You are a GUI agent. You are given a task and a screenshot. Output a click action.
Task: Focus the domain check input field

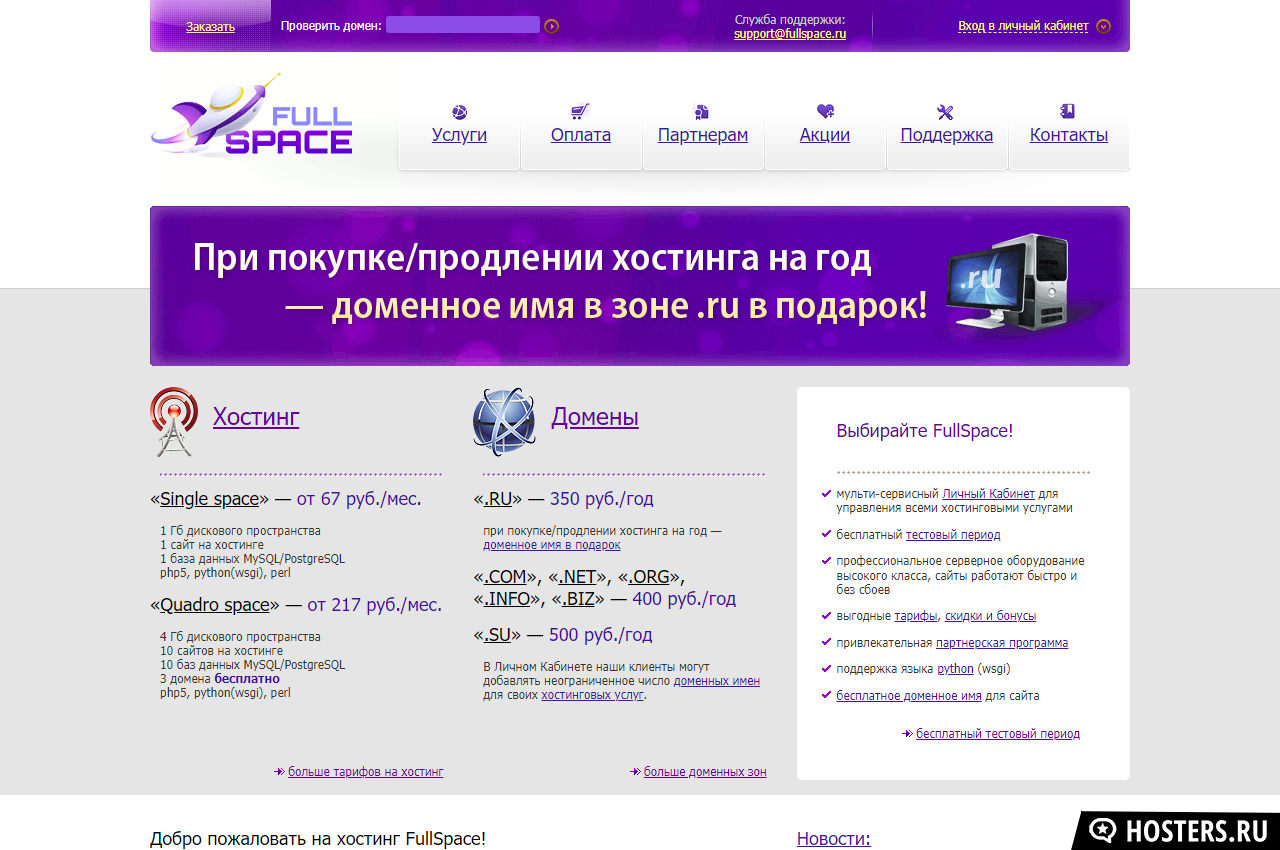[x=462, y=25]
